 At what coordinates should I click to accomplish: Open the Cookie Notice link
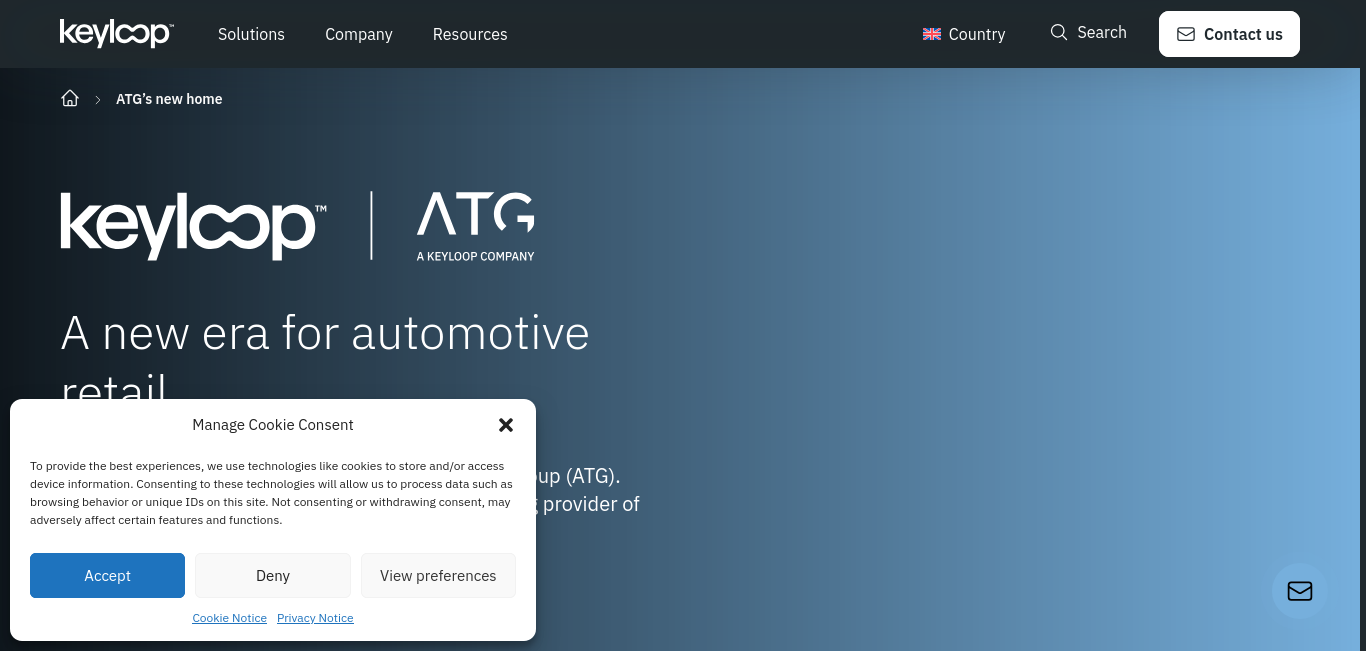pyautogui.click(x=229, y=618)
